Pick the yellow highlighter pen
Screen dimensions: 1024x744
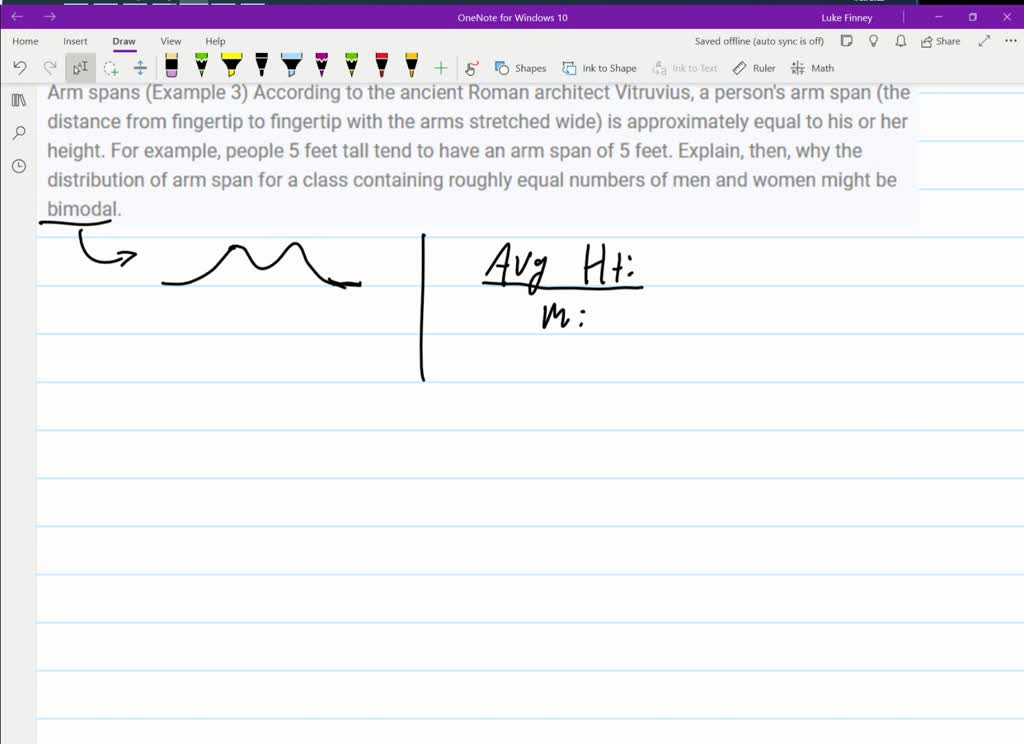pyautogui.click(x=231, y=66)
